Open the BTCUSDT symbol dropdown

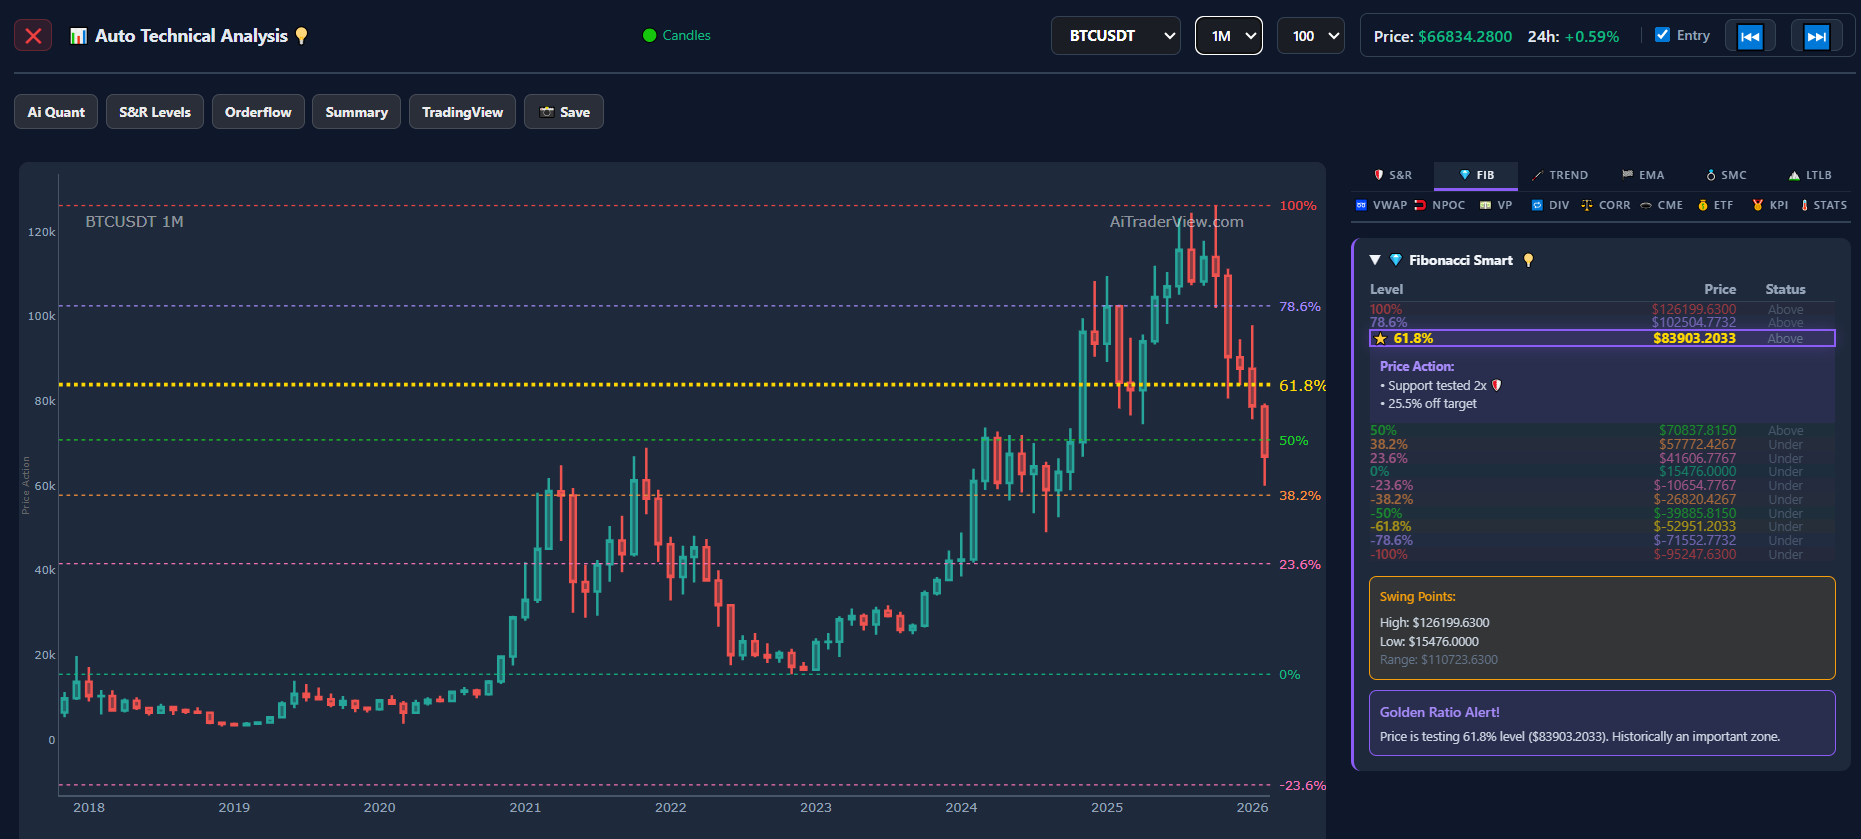pyautogui.click(x=1115, y=36)
